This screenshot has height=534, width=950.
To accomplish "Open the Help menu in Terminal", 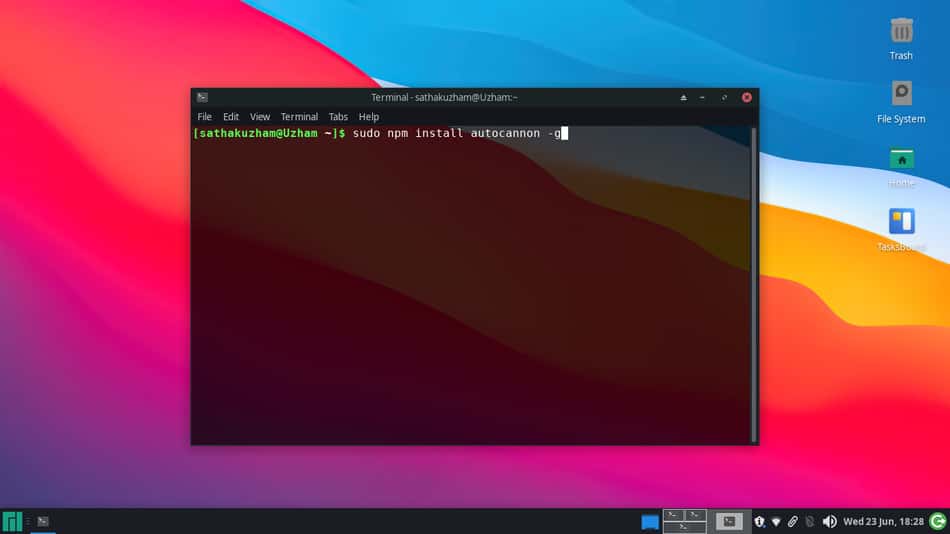I will click(368, 116).
